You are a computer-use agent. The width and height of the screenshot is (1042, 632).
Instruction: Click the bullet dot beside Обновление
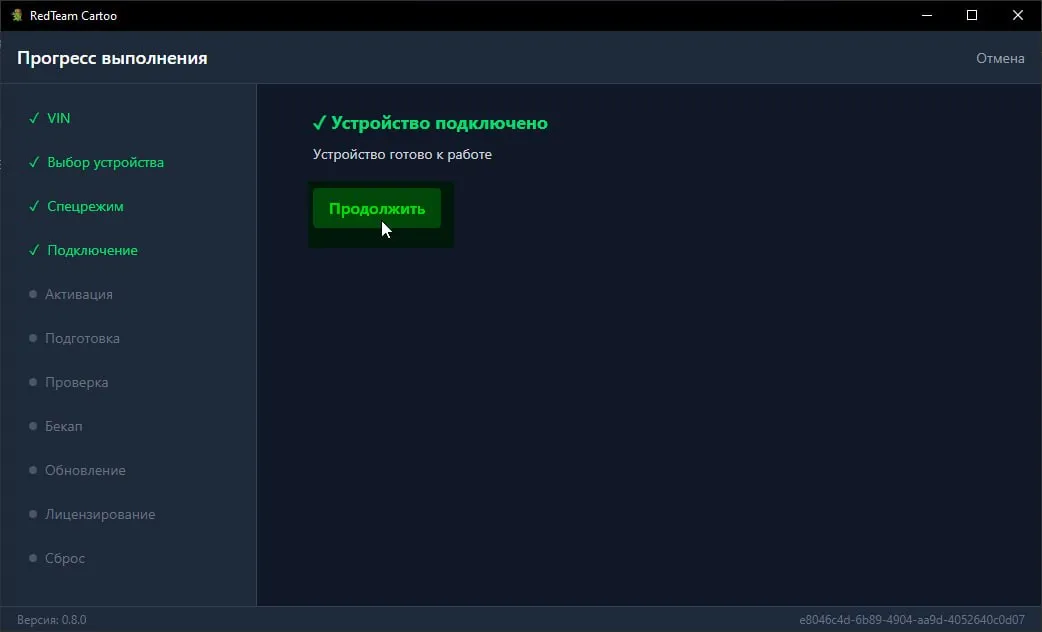[33, 470]
